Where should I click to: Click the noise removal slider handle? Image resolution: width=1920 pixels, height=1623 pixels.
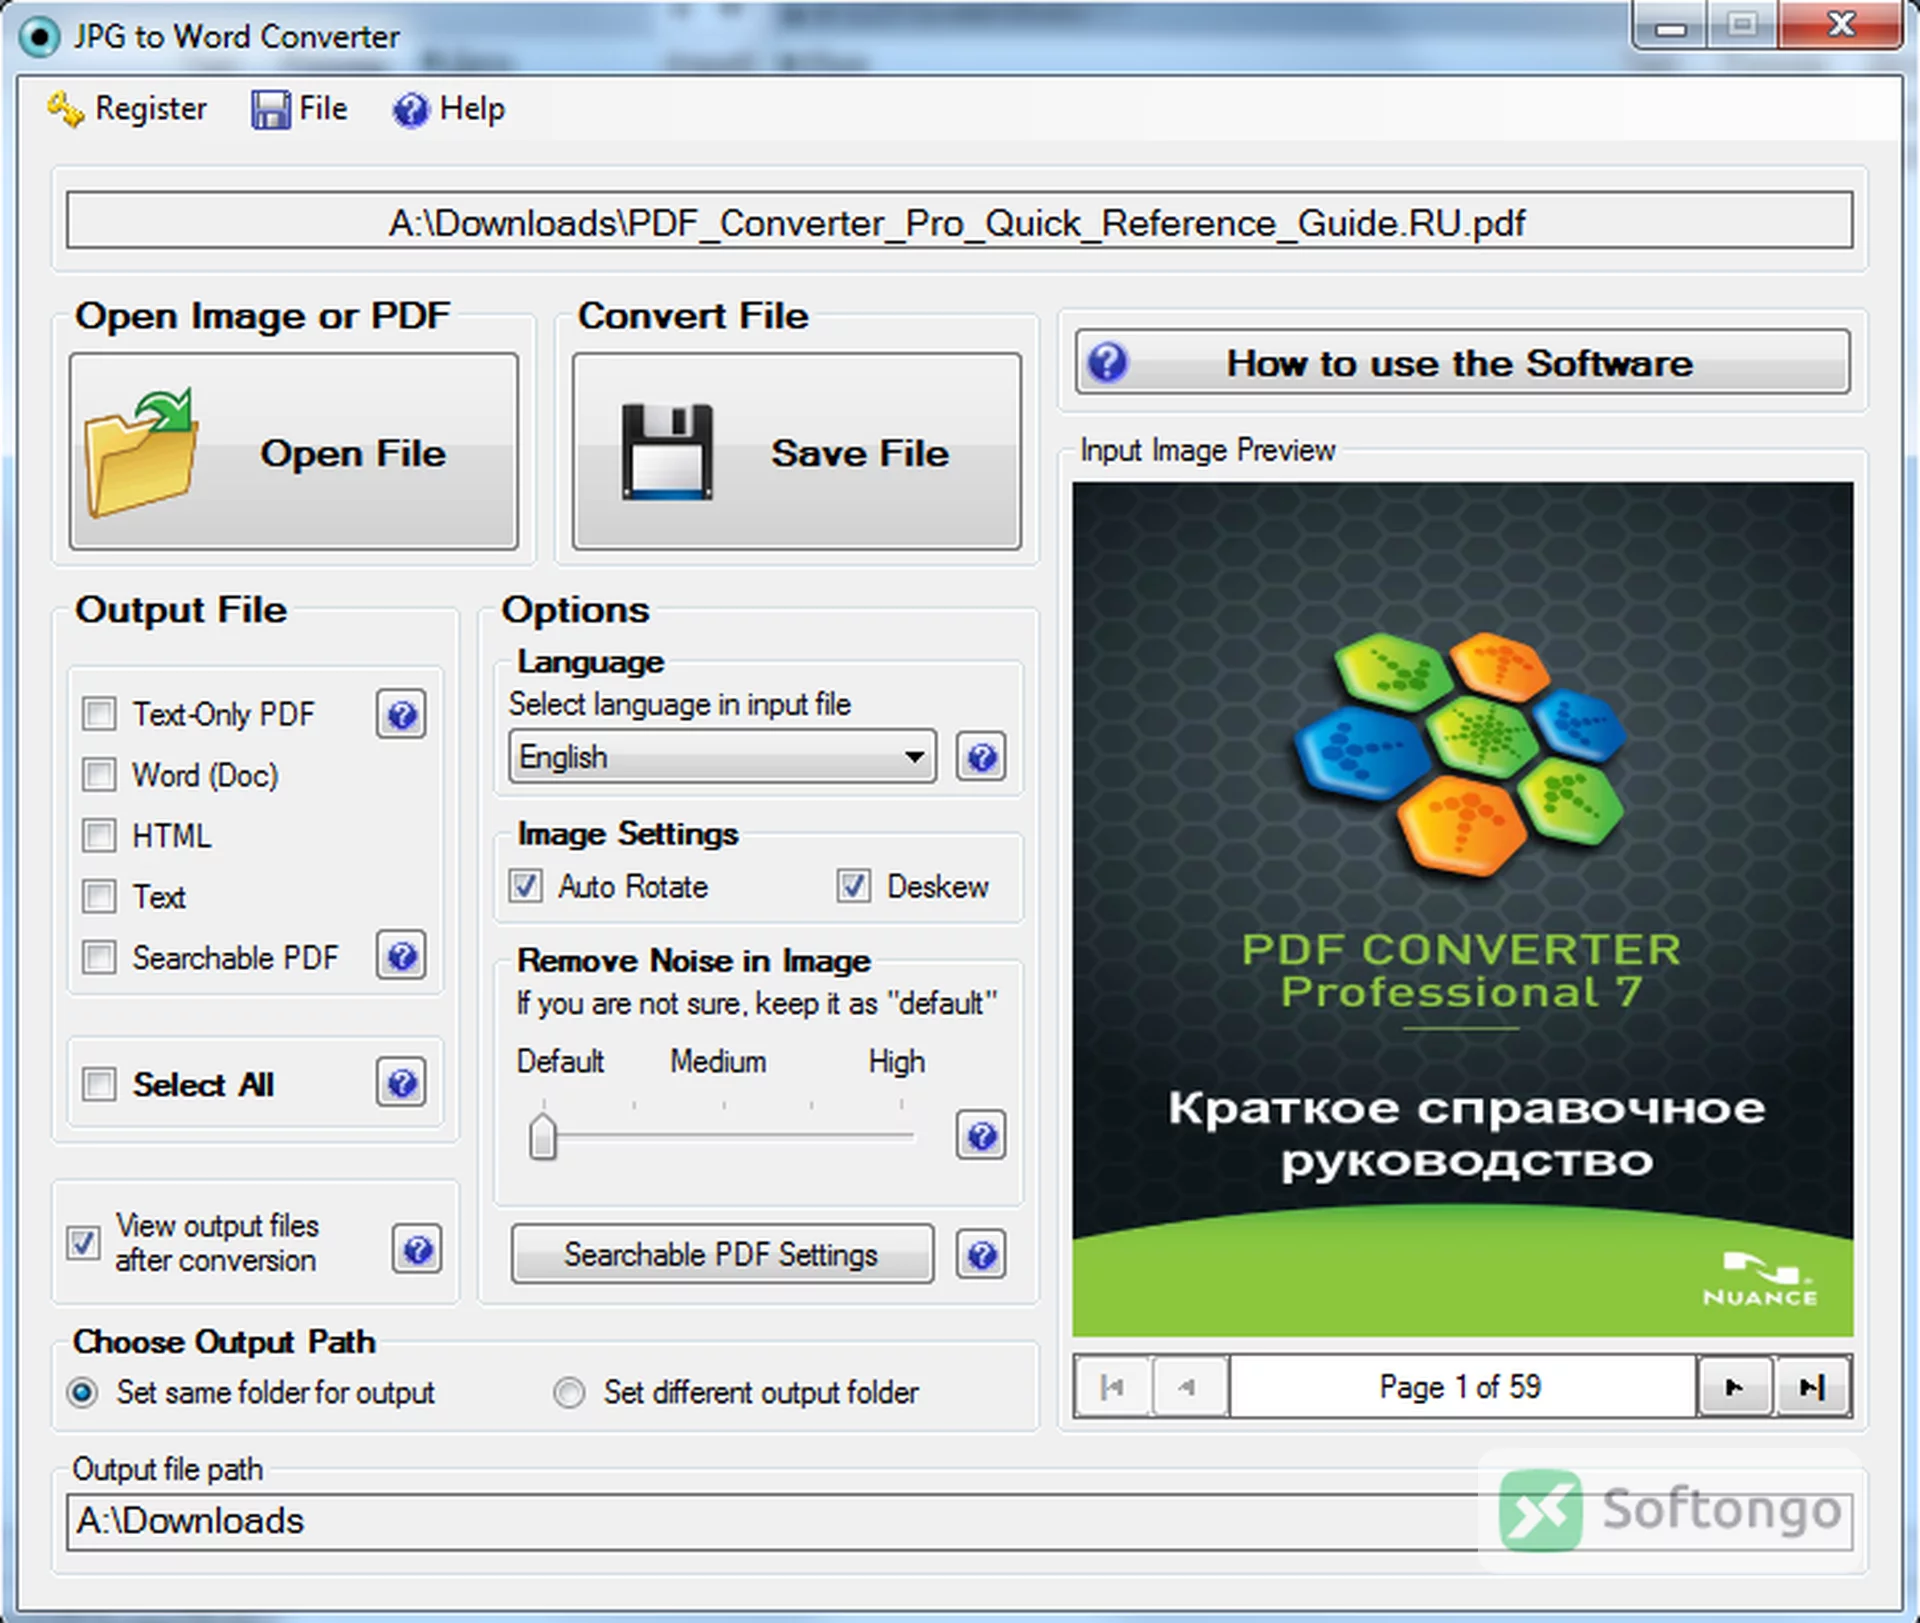tap(543, 1136)
